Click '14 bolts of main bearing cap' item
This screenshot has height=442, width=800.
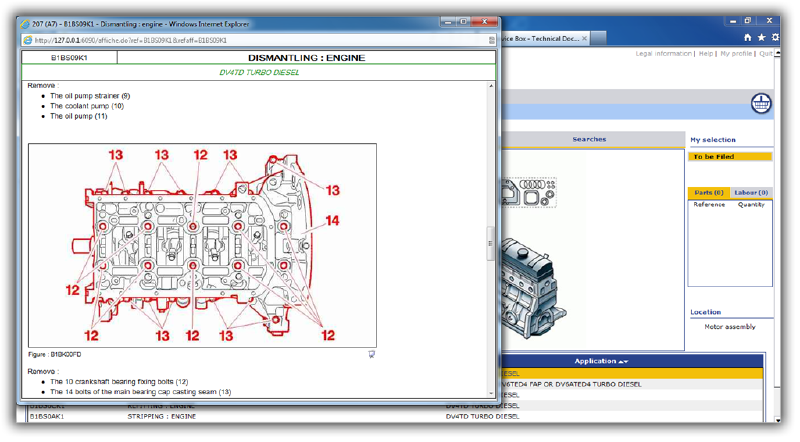tap(141, 392)
